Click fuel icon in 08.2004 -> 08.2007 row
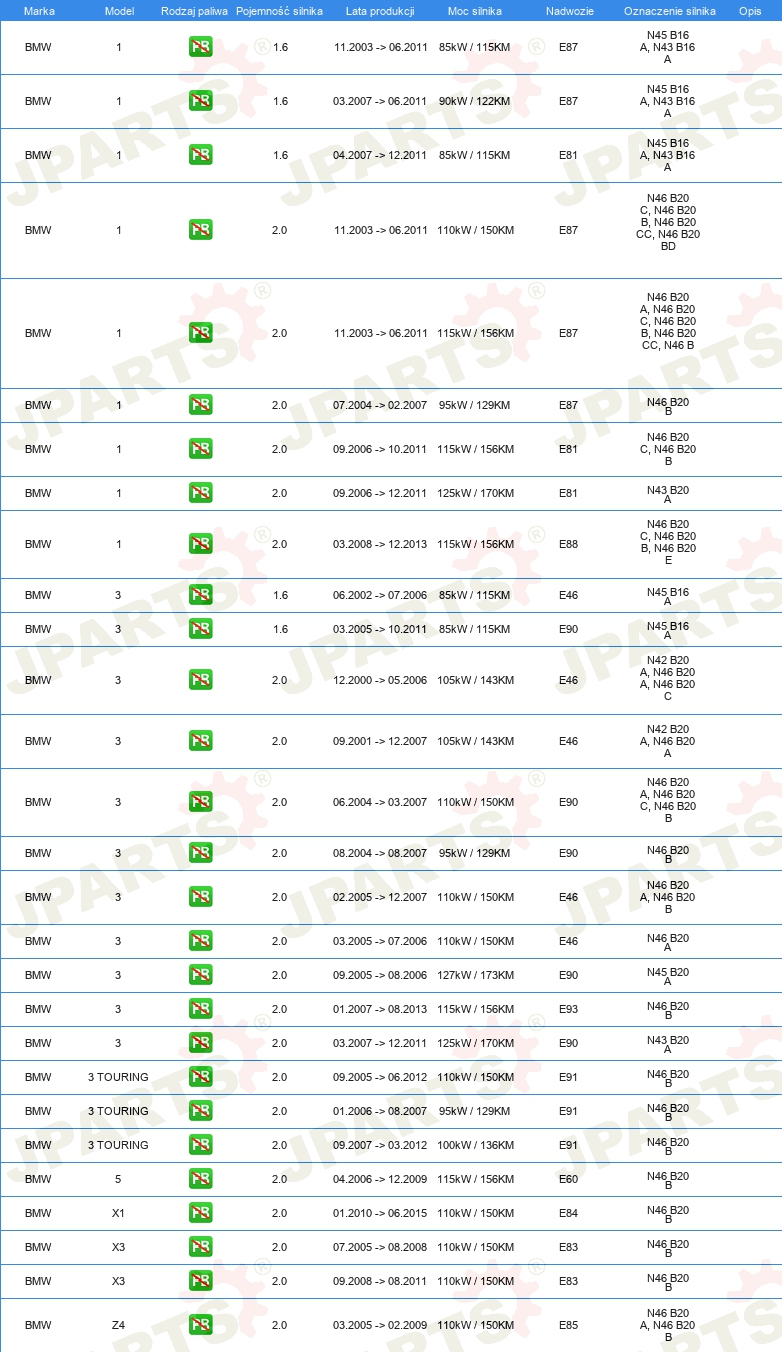This screenshot has height=1352, width=782. click(x=201, y=853)
